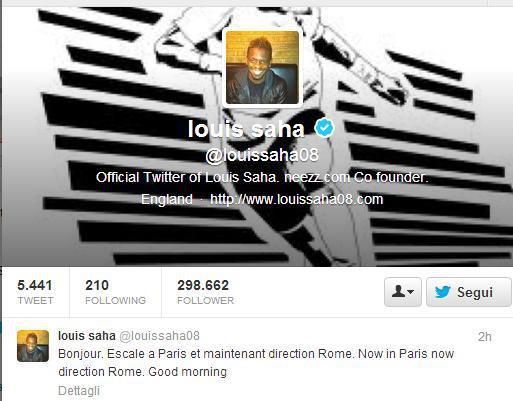Click the @louissaha08 handle in tweet

(x=159, y=336)
